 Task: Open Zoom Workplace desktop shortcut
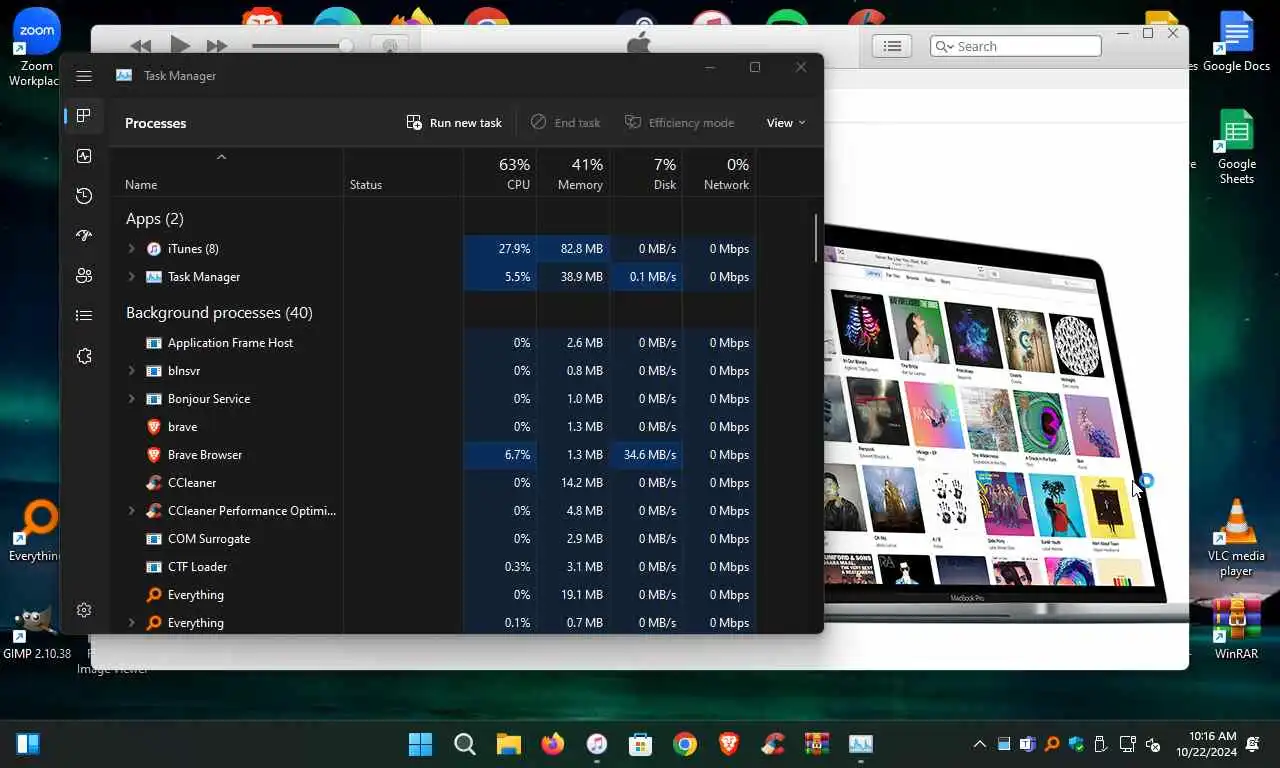[37, 48]
